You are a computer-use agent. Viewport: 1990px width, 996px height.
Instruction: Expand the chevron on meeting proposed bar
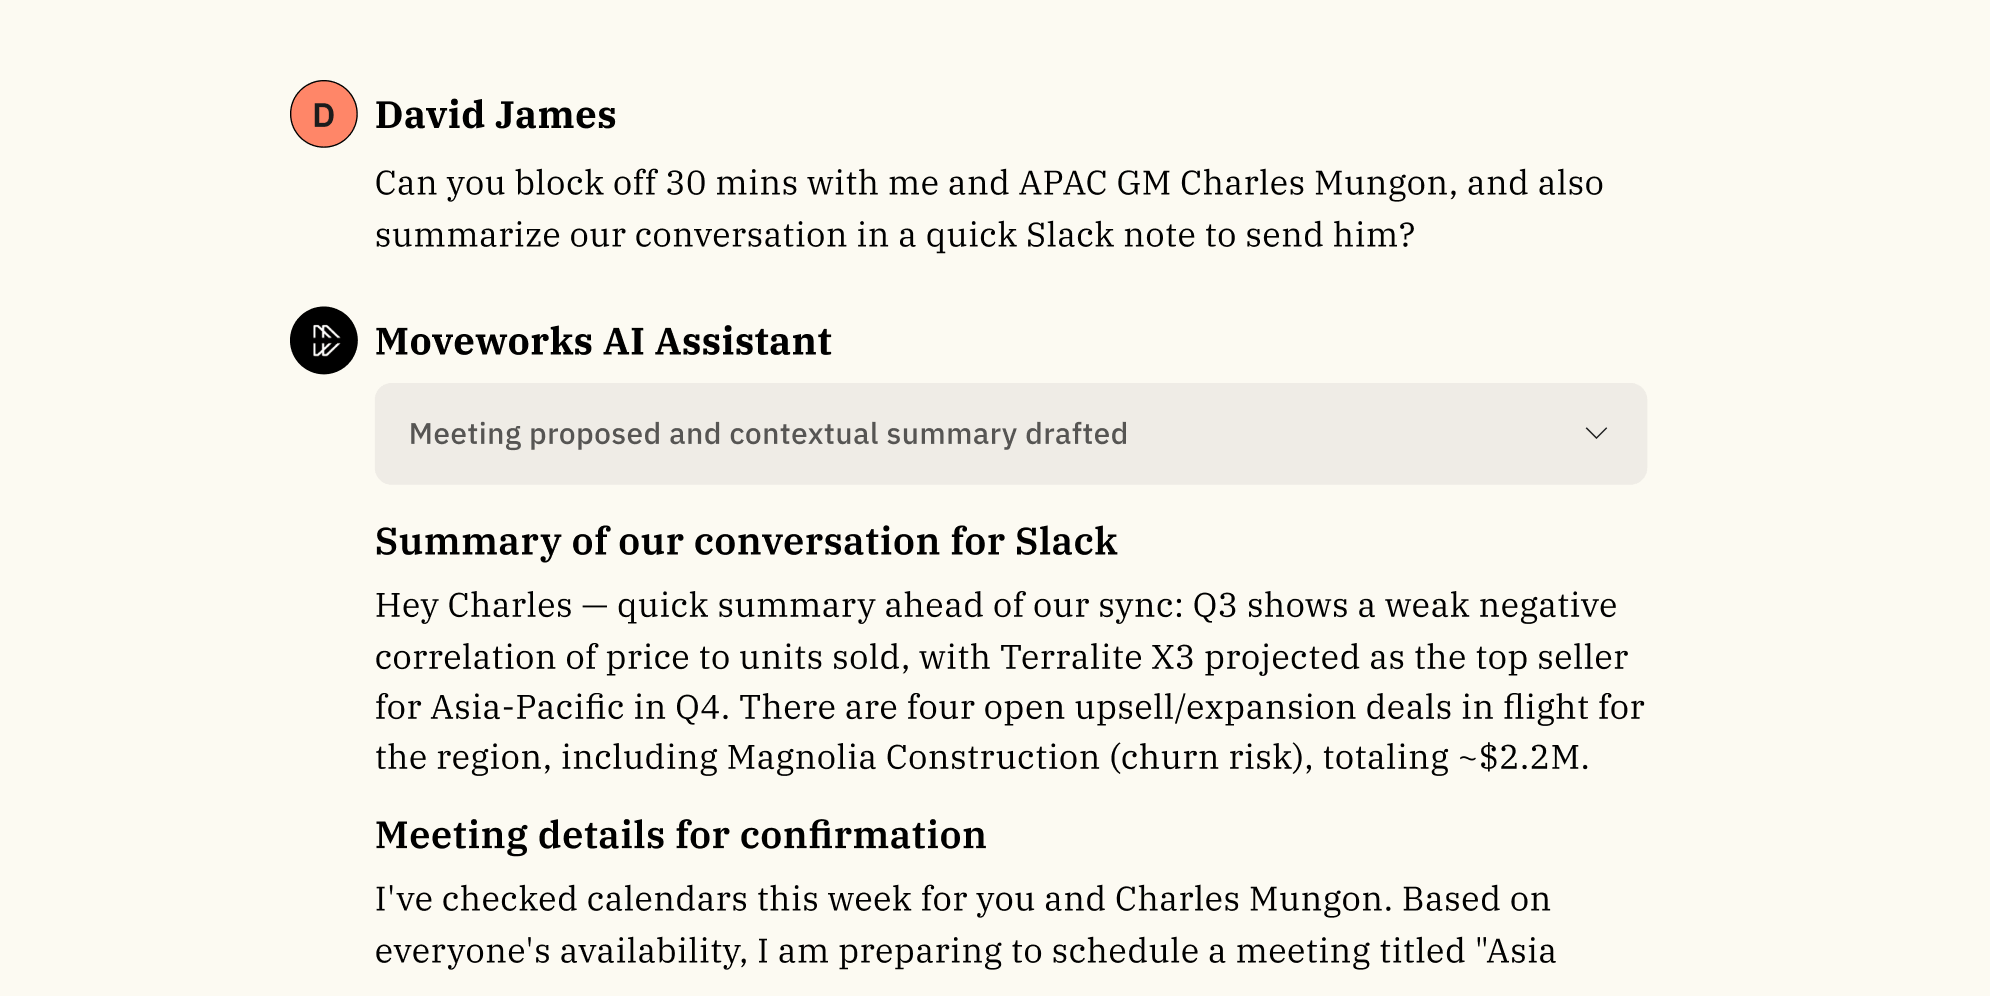[1596, 434]
